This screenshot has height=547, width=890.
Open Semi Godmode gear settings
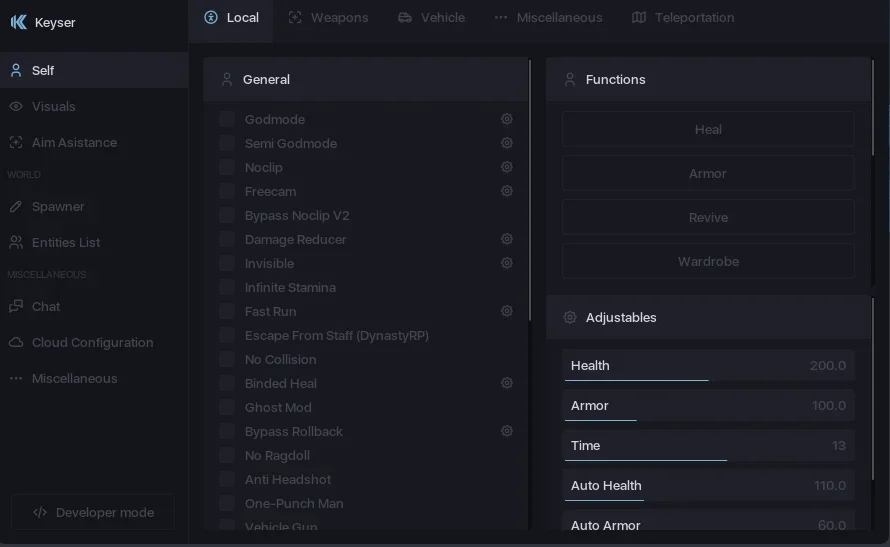507,143
